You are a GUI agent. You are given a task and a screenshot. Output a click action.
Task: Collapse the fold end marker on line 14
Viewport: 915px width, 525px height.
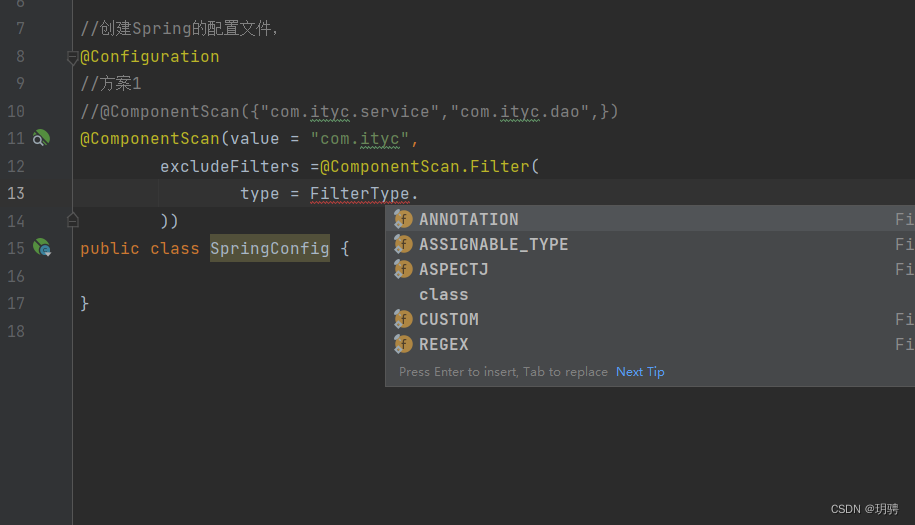72,220
